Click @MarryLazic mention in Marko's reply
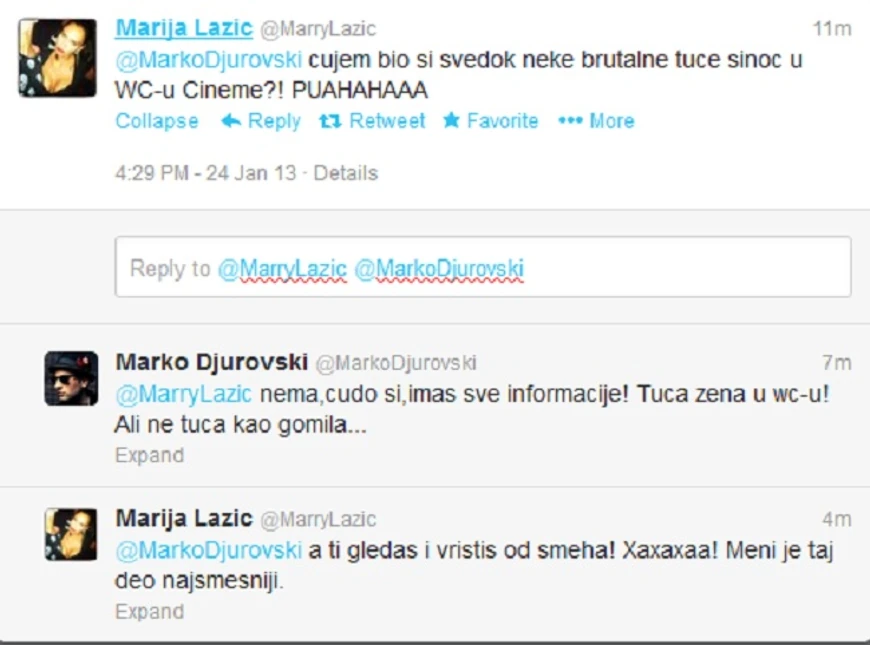The image size is (870, 645). pyautogui.click(x=183, y=394)
